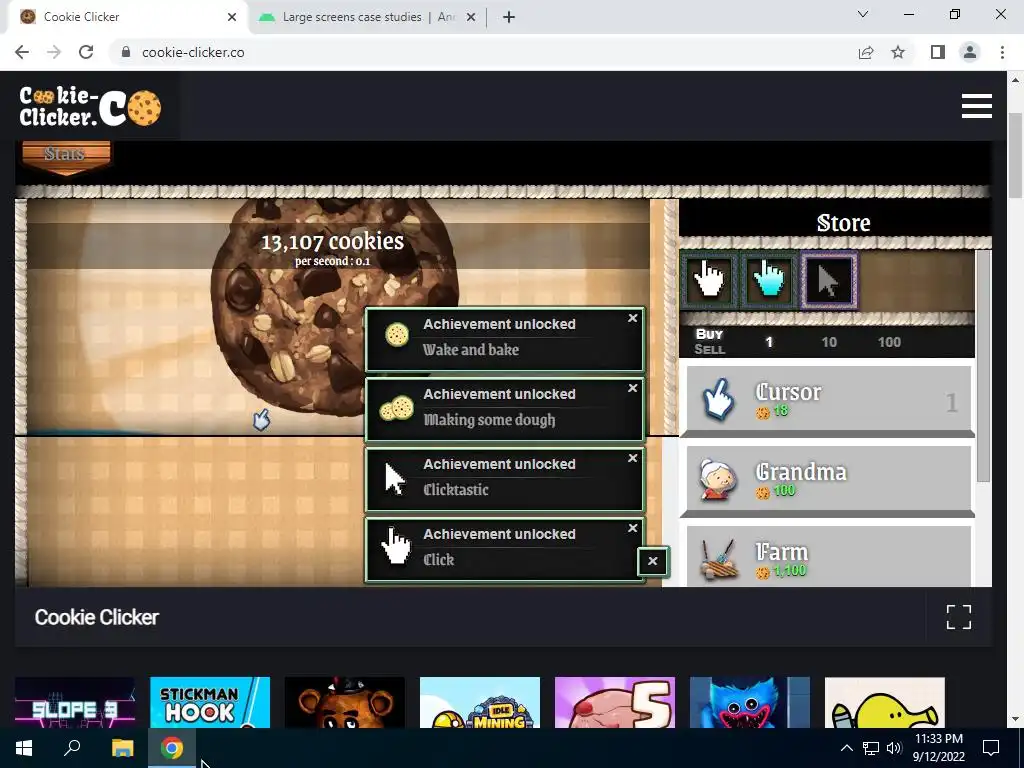Open the blue Huggy Wuggy game thumbnail
Image resolution: width=1024 pixels, height=768 pixels.
750,703
